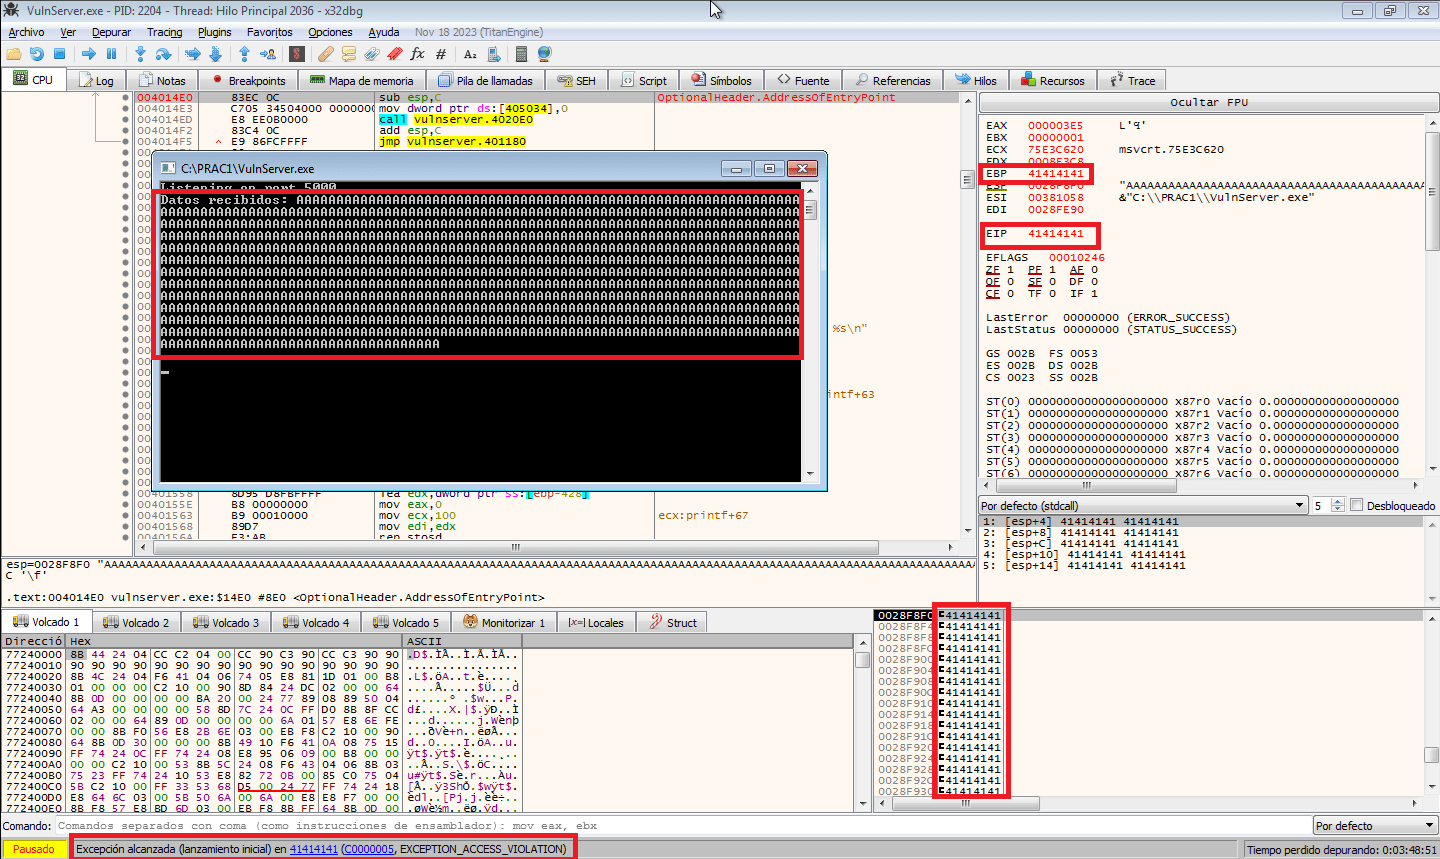Image resolution: width=1440 pixels, height=859 pixels.
Task: Expand the Por defecto command dropdown
Action: (1376, 825)
